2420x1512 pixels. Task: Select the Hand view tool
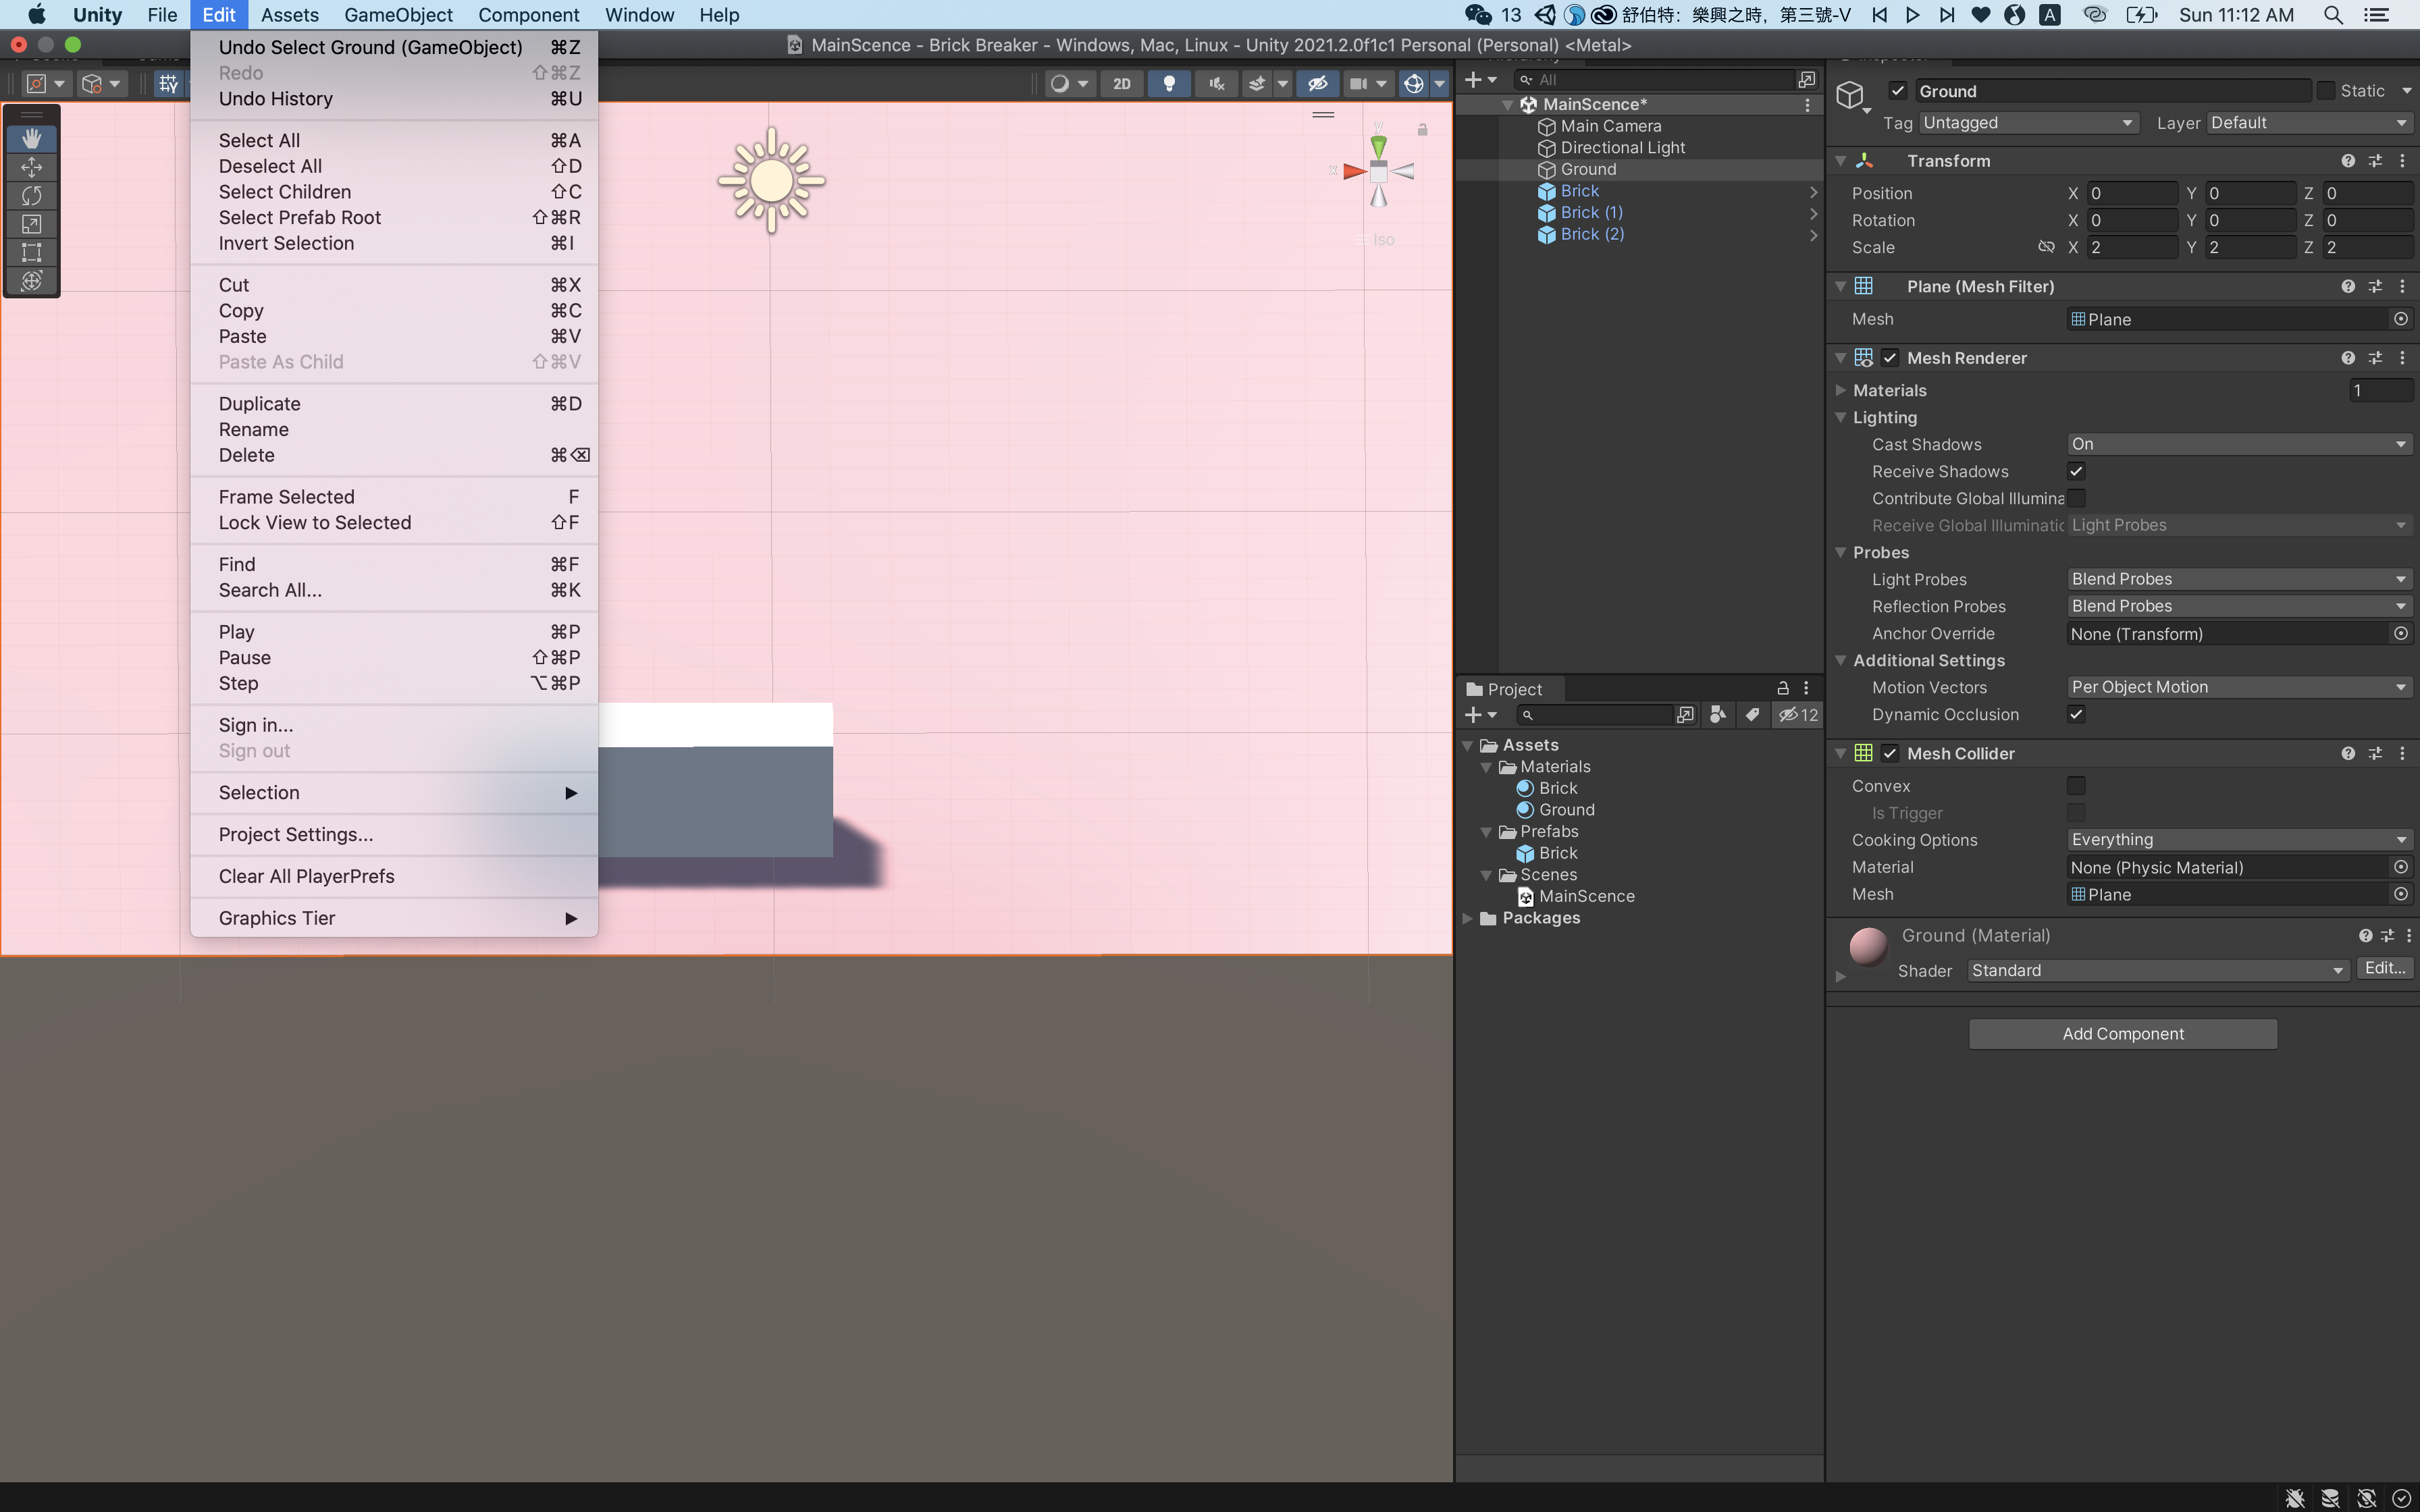point(31,138)
